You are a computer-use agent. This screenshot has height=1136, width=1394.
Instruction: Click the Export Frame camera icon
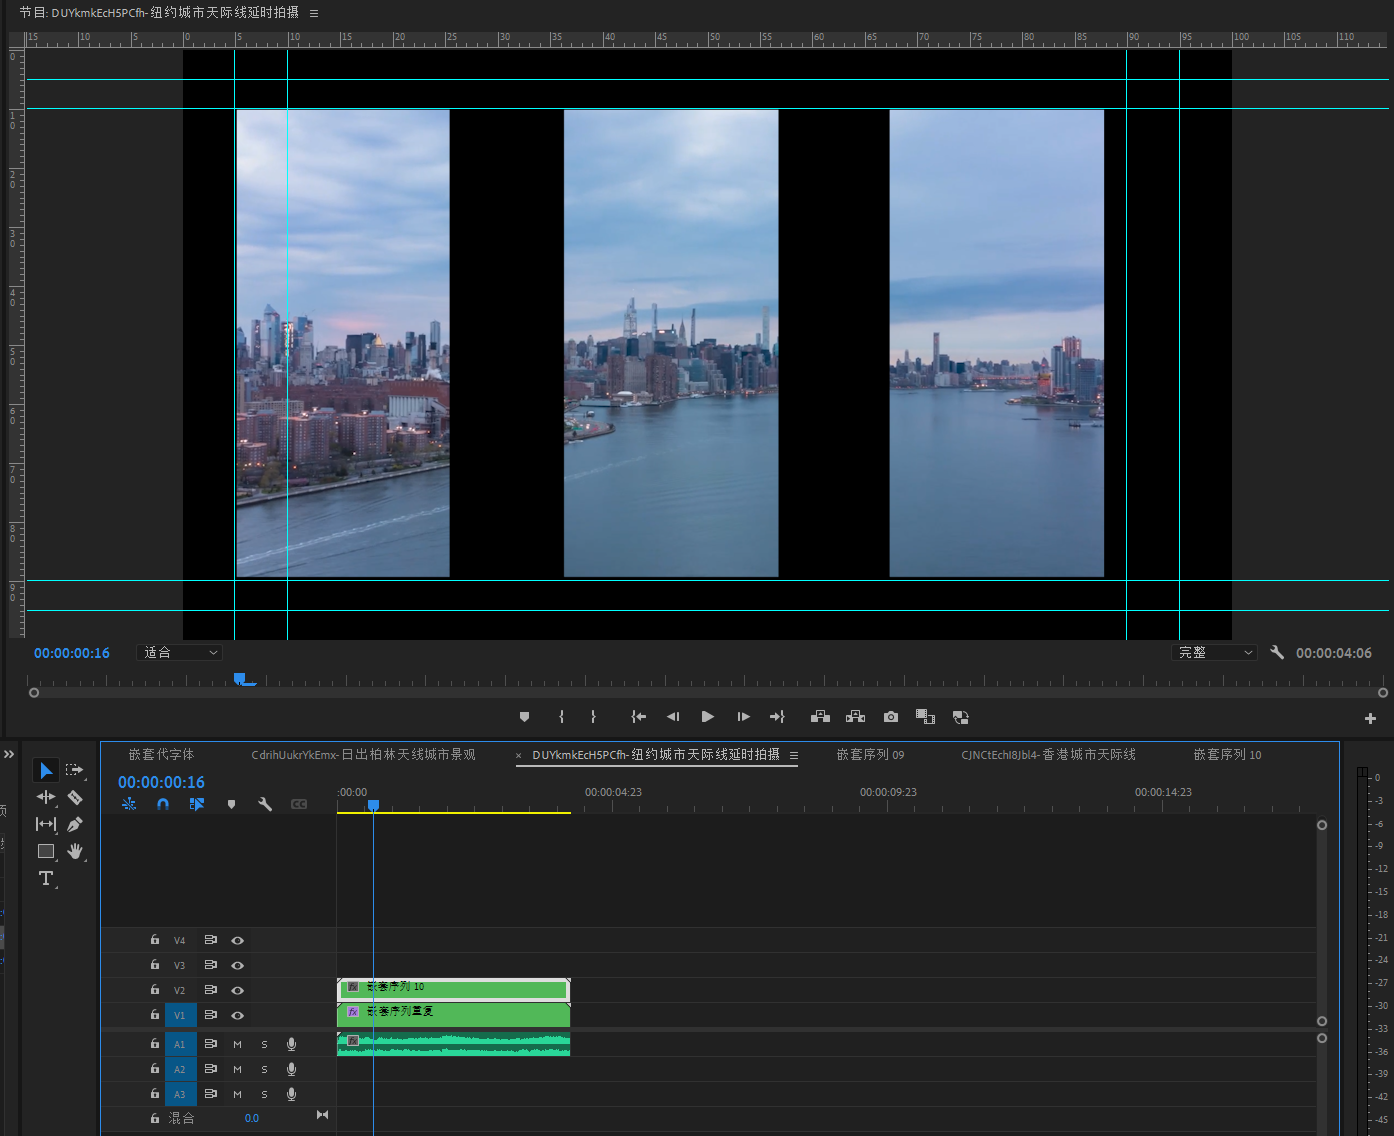coord(891,717)
